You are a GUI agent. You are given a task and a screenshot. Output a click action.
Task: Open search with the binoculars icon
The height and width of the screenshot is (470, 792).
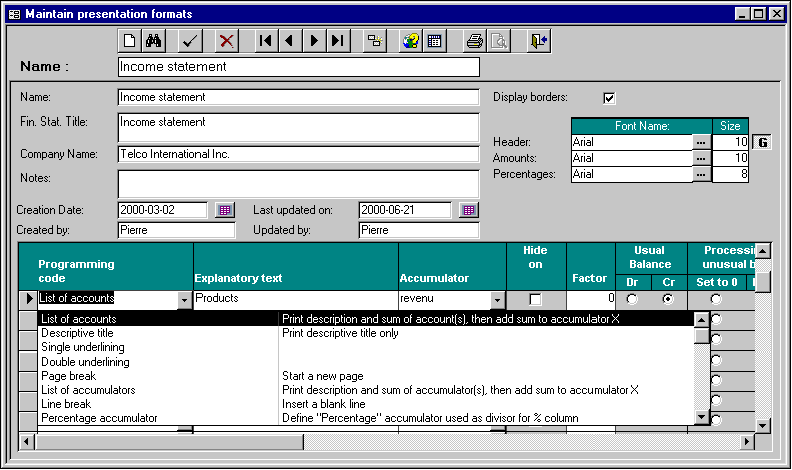point(154,41)
